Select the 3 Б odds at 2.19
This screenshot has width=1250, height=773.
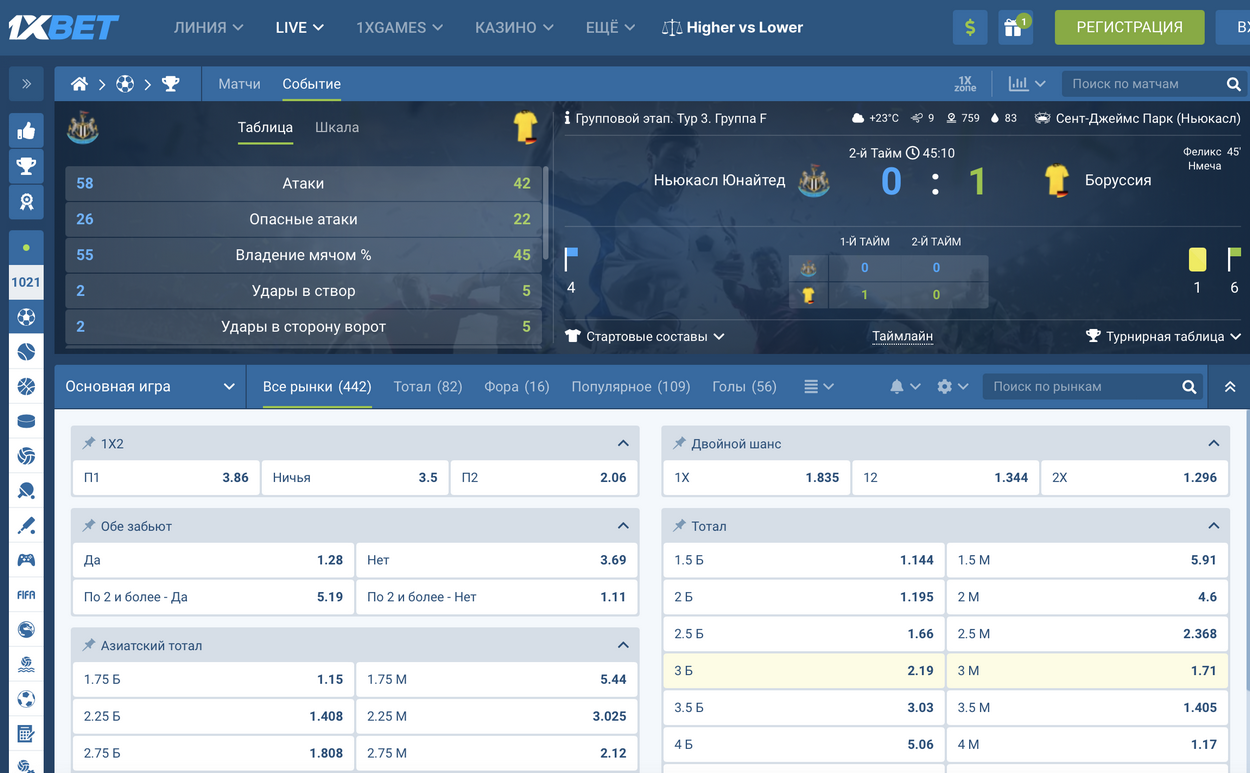click(802, 670)
